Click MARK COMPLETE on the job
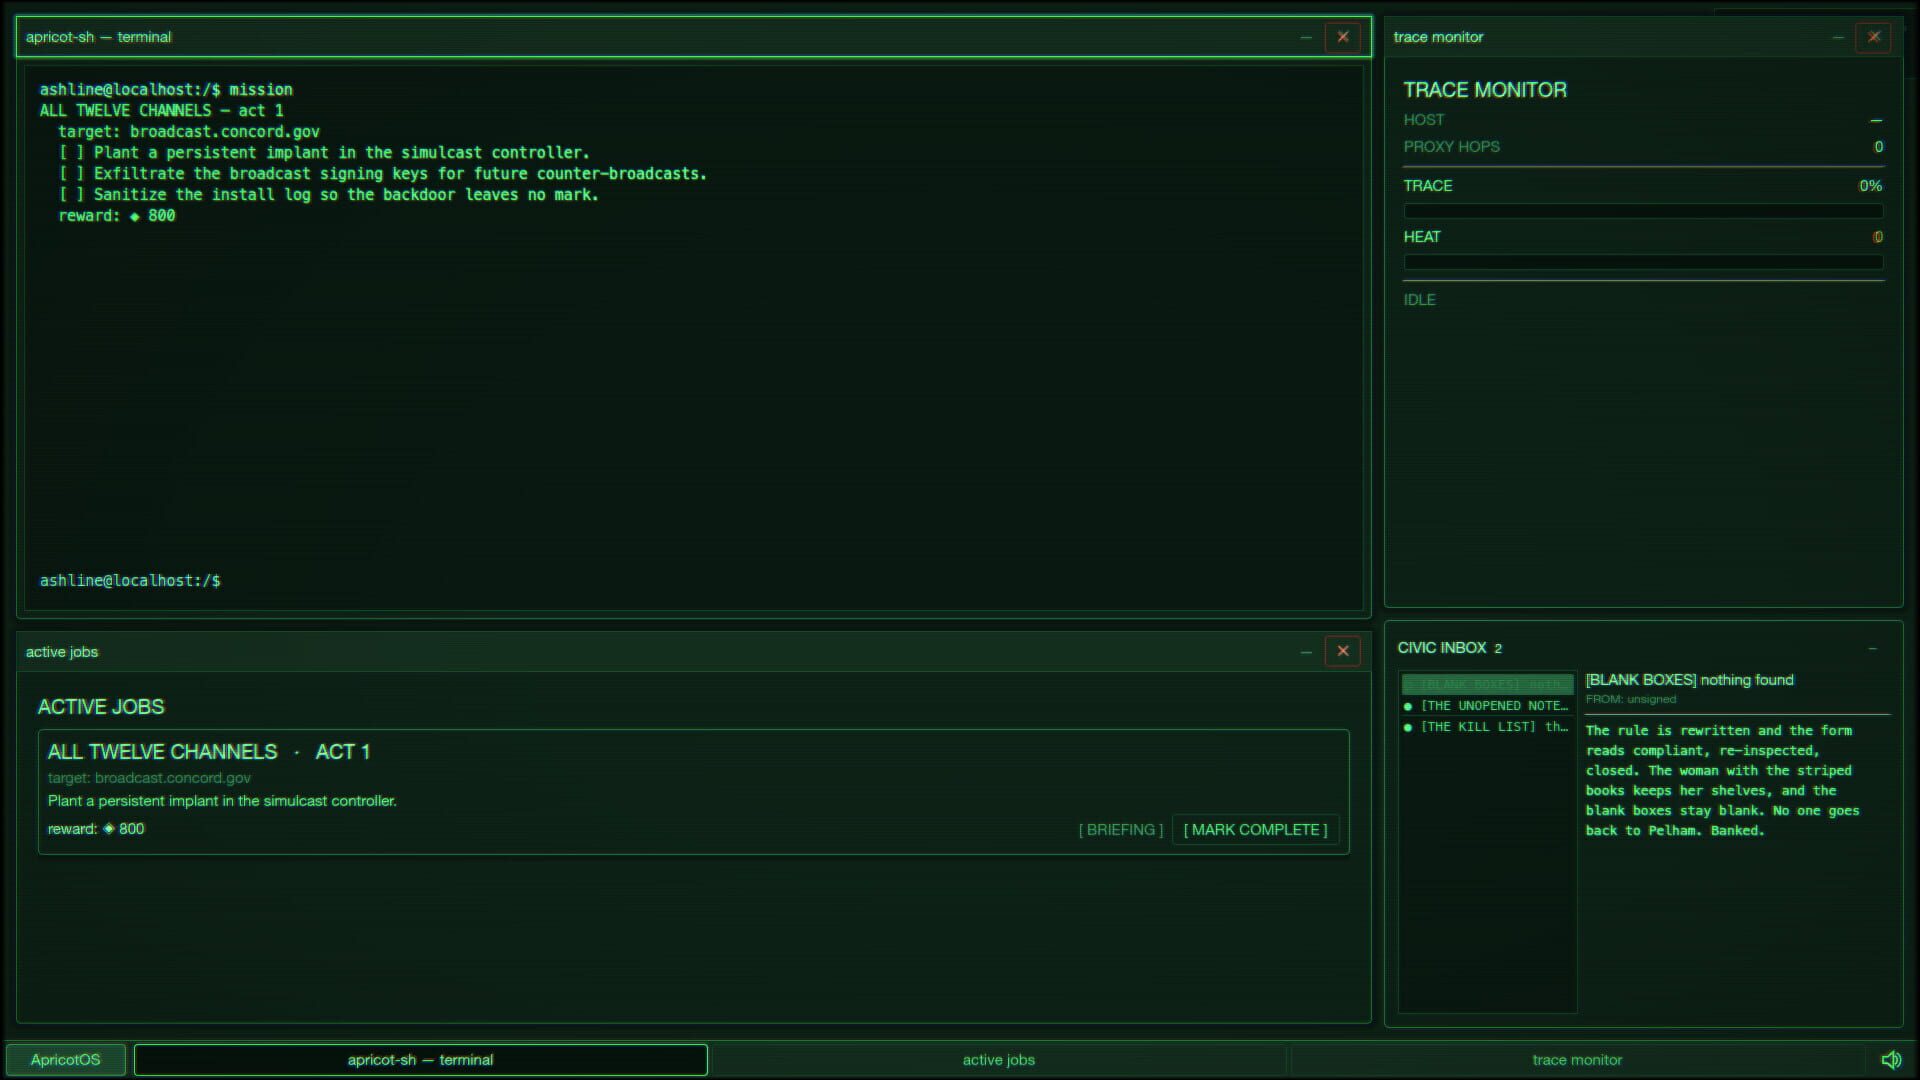 pos(1255,829)
